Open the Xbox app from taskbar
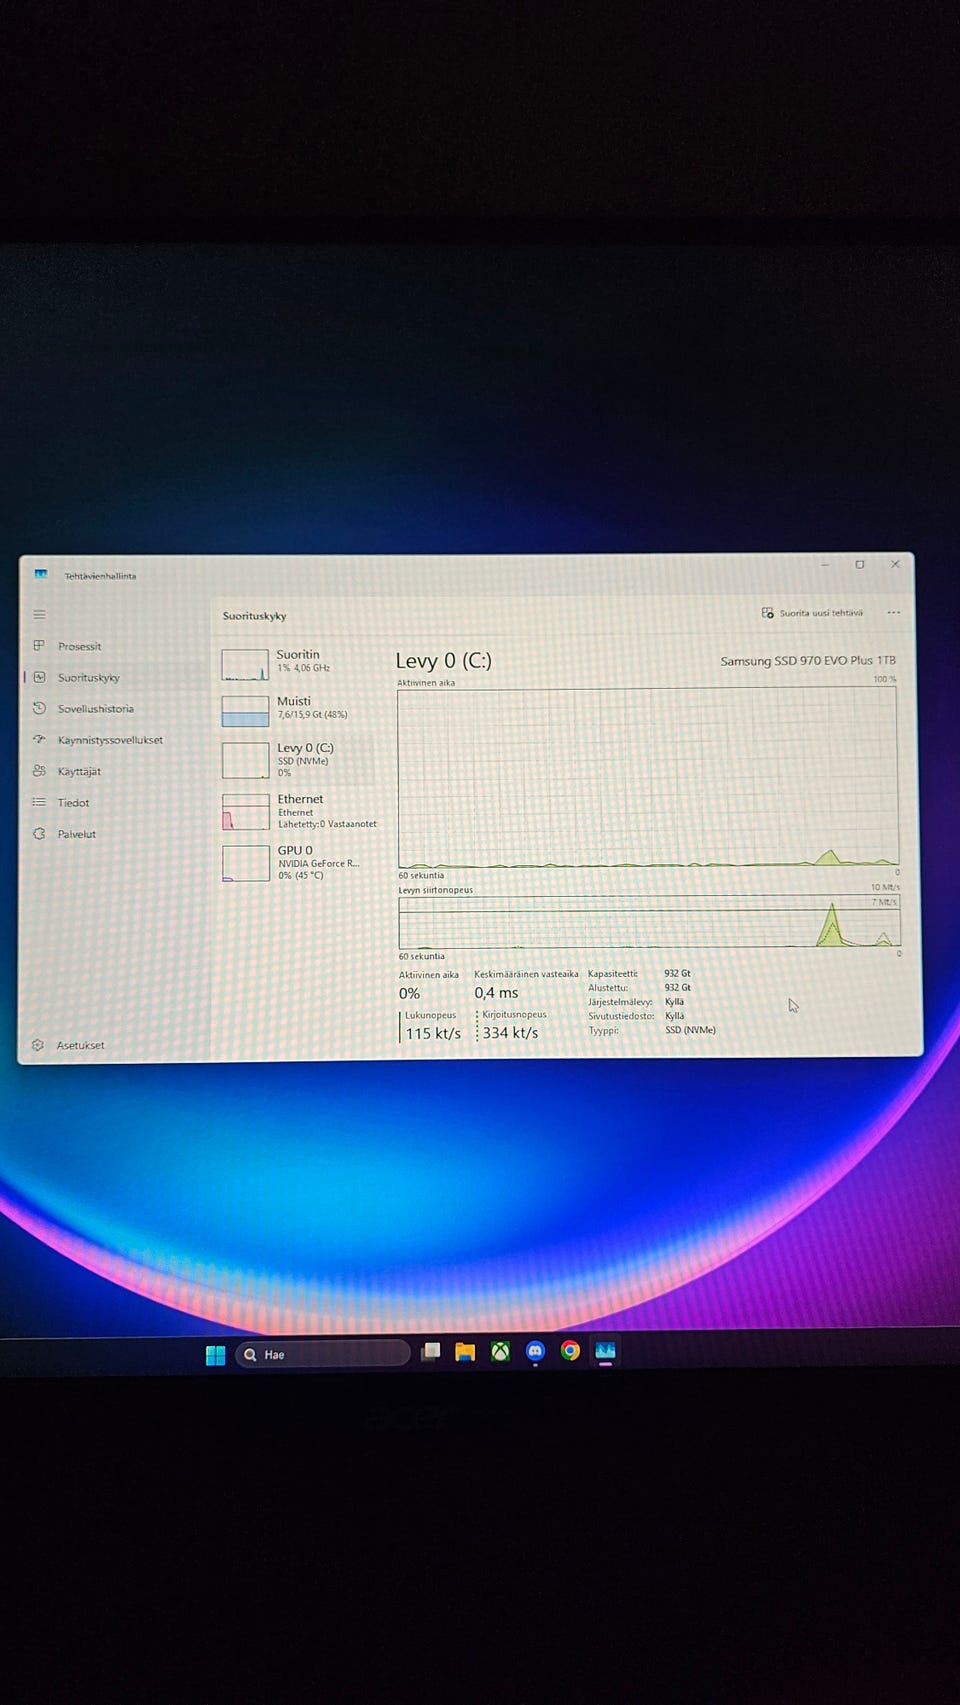960x1705 pixels. point(500,1352)
